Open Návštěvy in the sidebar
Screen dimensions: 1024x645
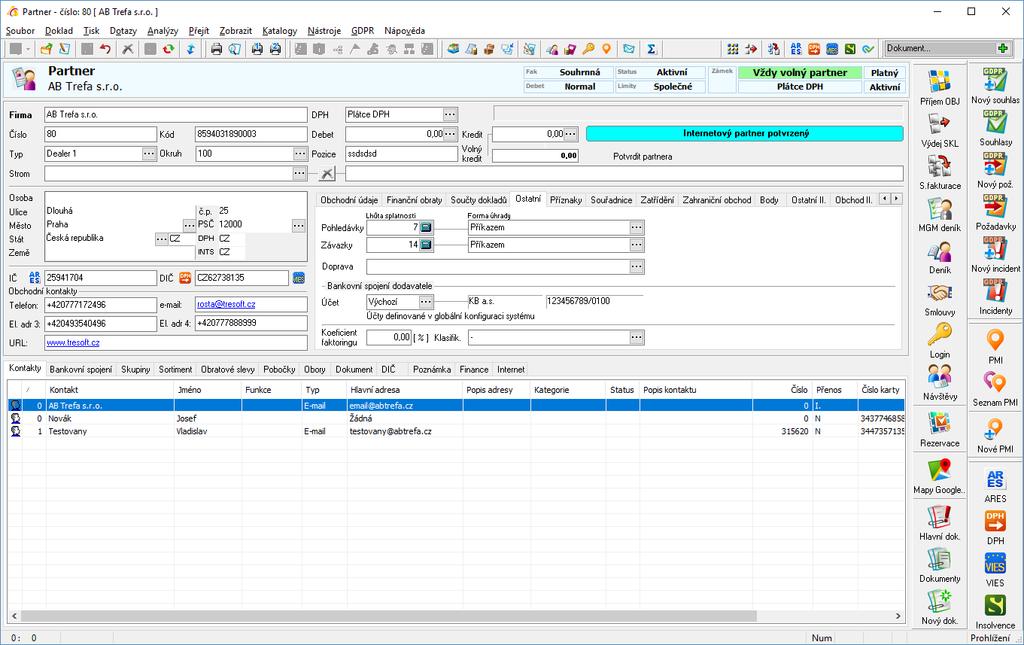coord(939,383)
